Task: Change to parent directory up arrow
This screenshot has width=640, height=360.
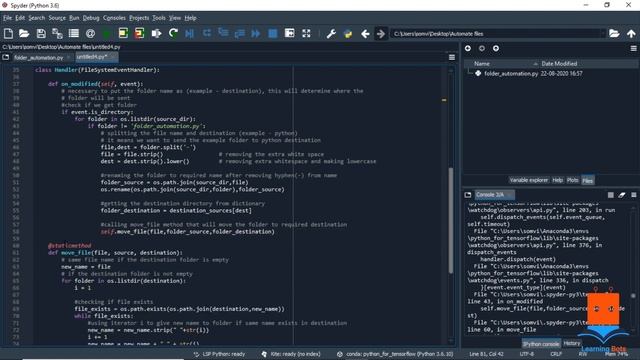Action: pos(631,33)
